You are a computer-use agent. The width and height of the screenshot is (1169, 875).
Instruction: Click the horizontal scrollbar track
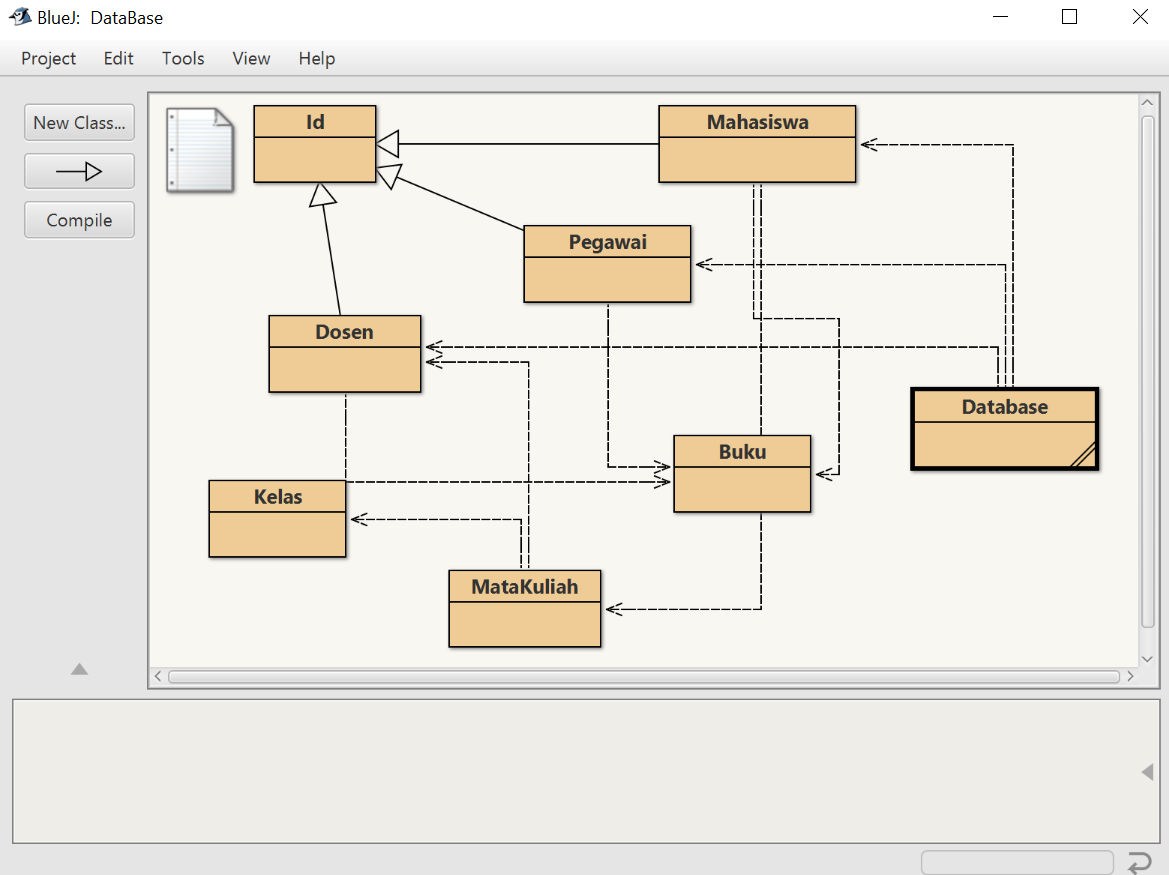(x=644, y=676)
